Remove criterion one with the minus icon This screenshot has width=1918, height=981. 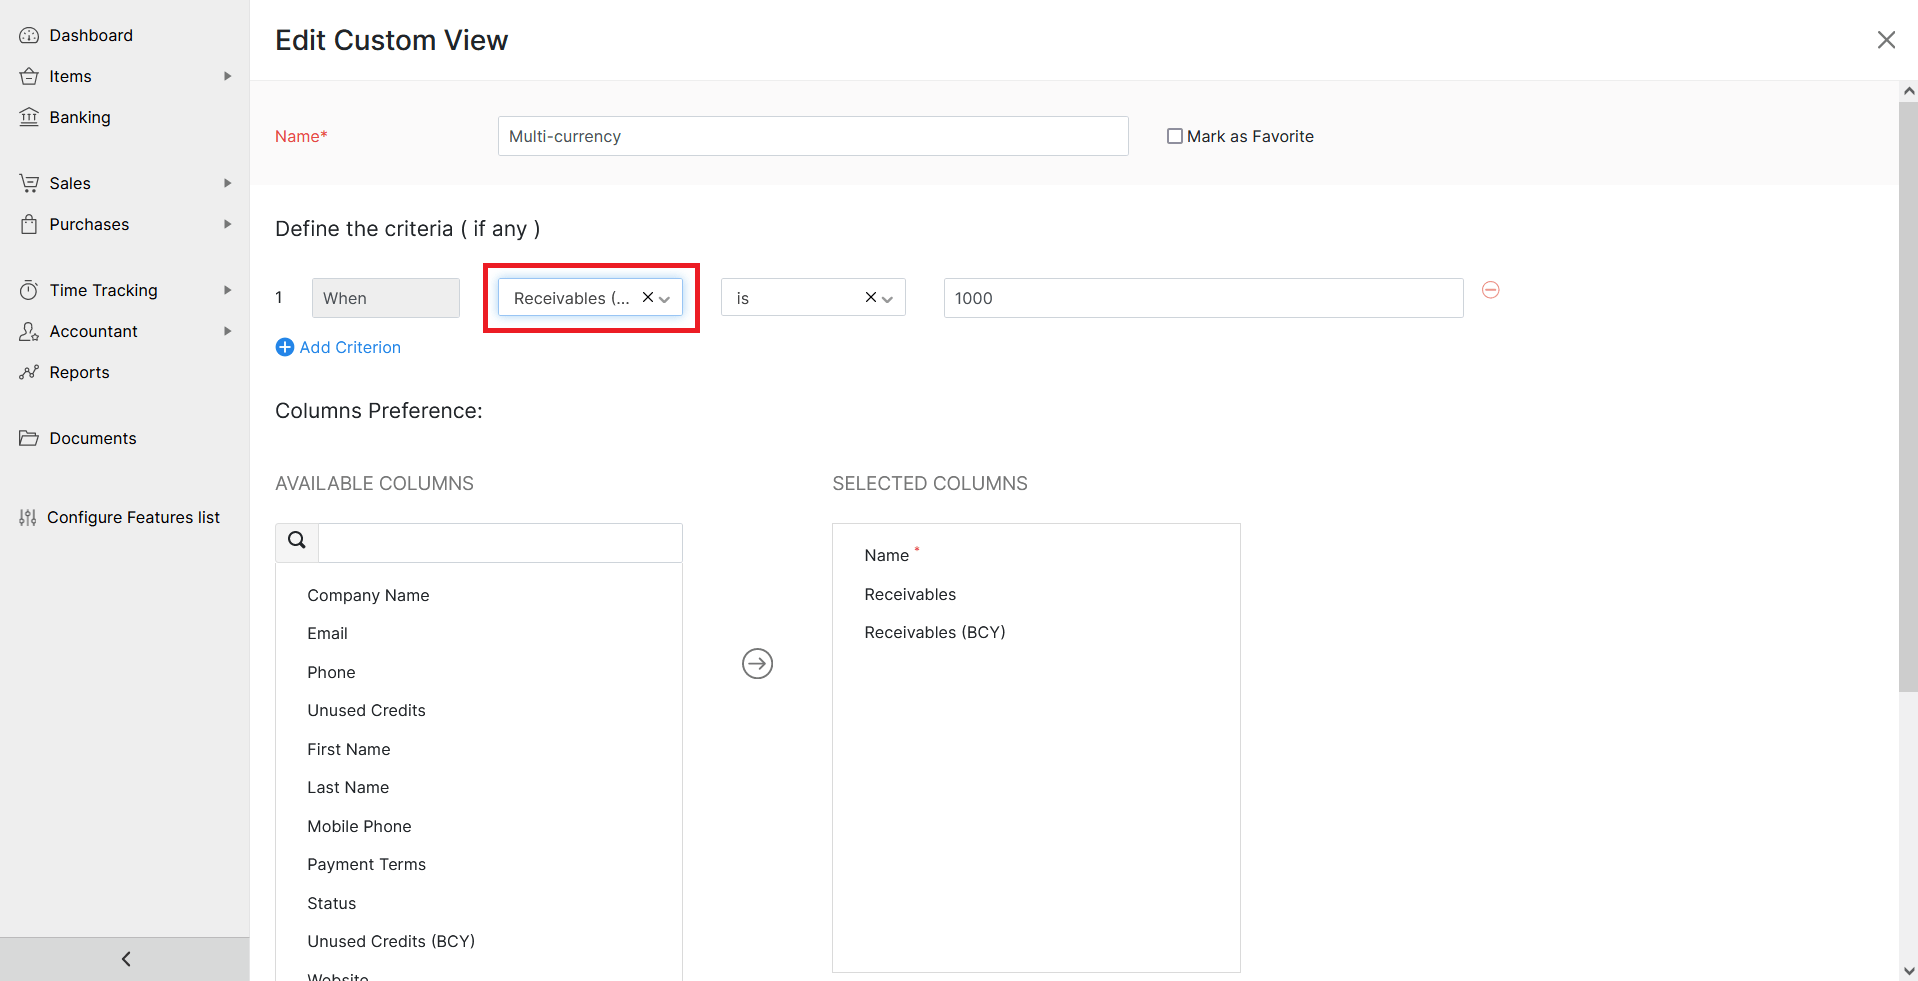click(1491, 290)
